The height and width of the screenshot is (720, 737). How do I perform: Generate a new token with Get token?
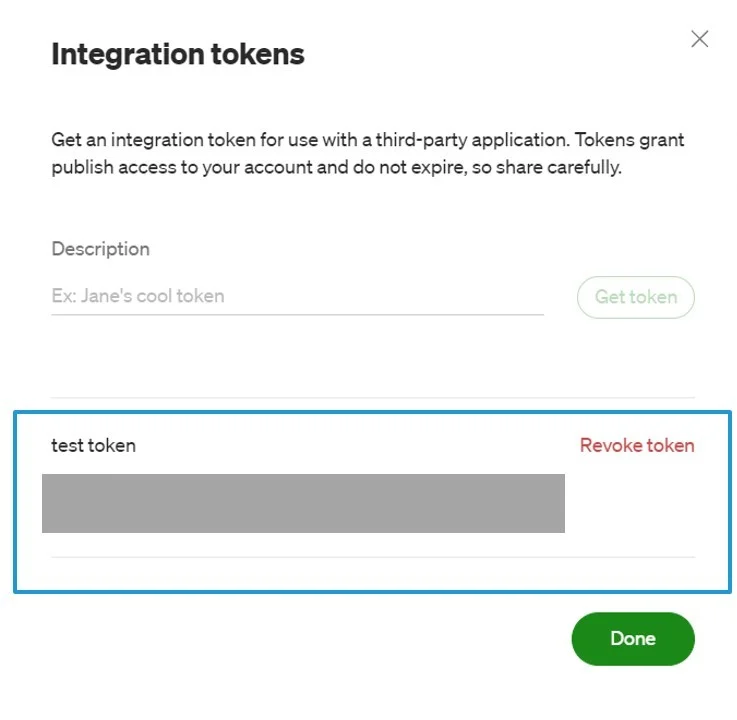(x=635, y=297)
